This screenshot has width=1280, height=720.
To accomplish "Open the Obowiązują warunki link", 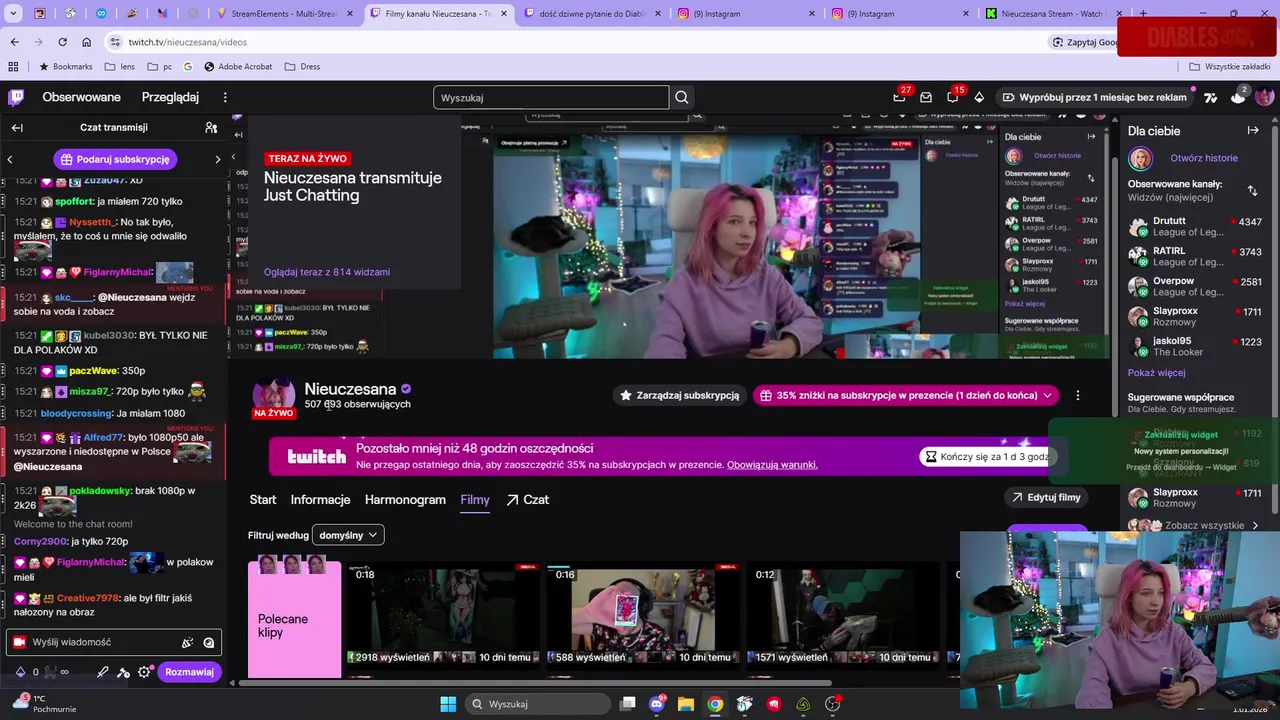I will pyautogui.click(x=772, y=465).
